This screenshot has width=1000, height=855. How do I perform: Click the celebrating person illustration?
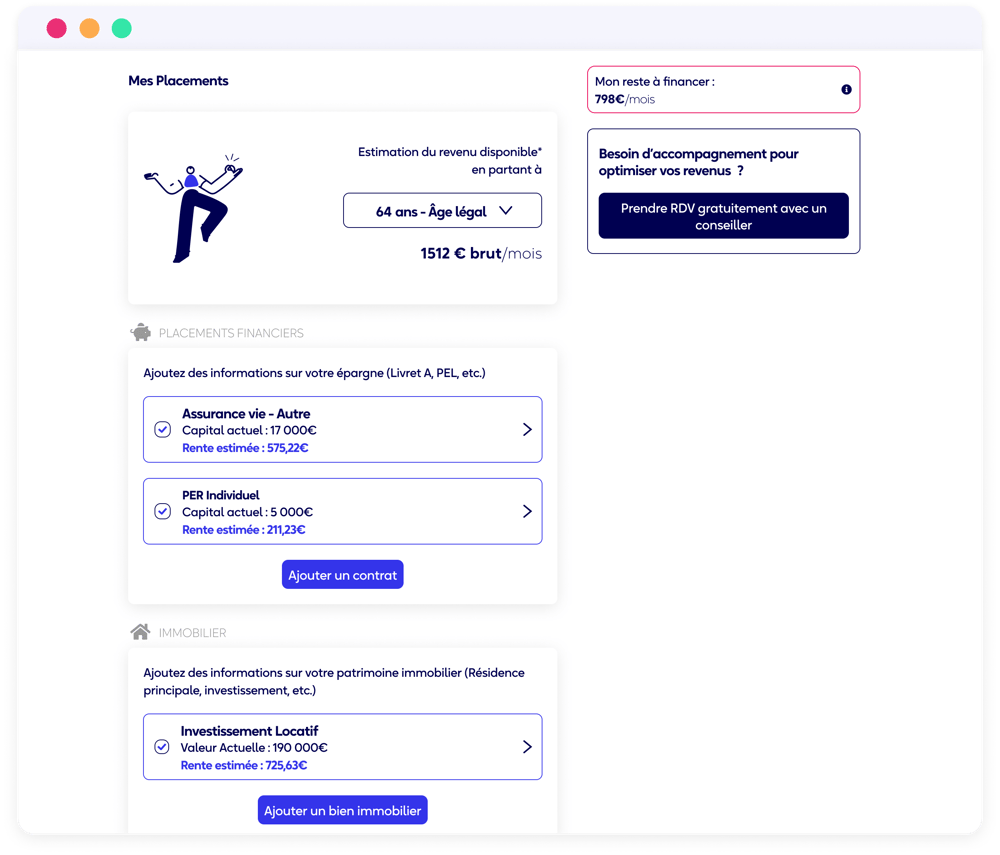coord(193,207)
